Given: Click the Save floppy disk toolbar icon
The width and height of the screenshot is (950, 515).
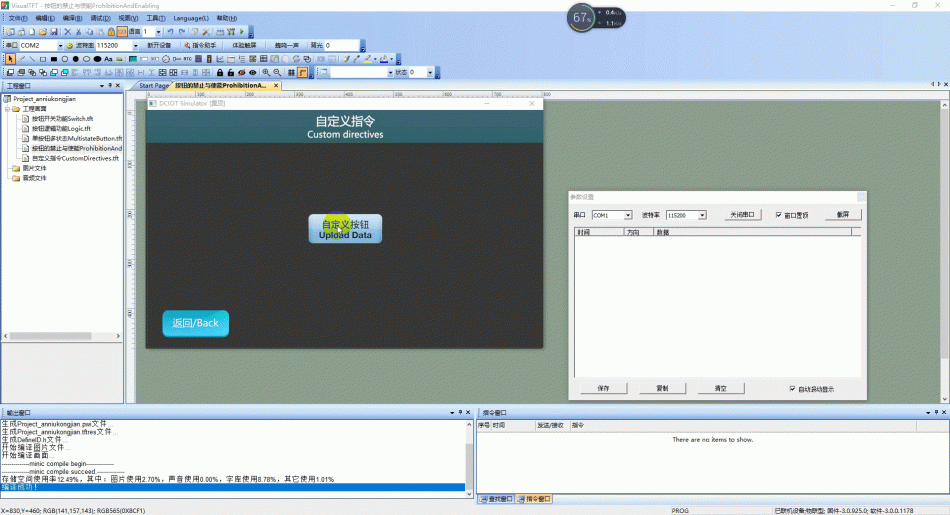Looking at the screenshot, I should click(54, 32).
